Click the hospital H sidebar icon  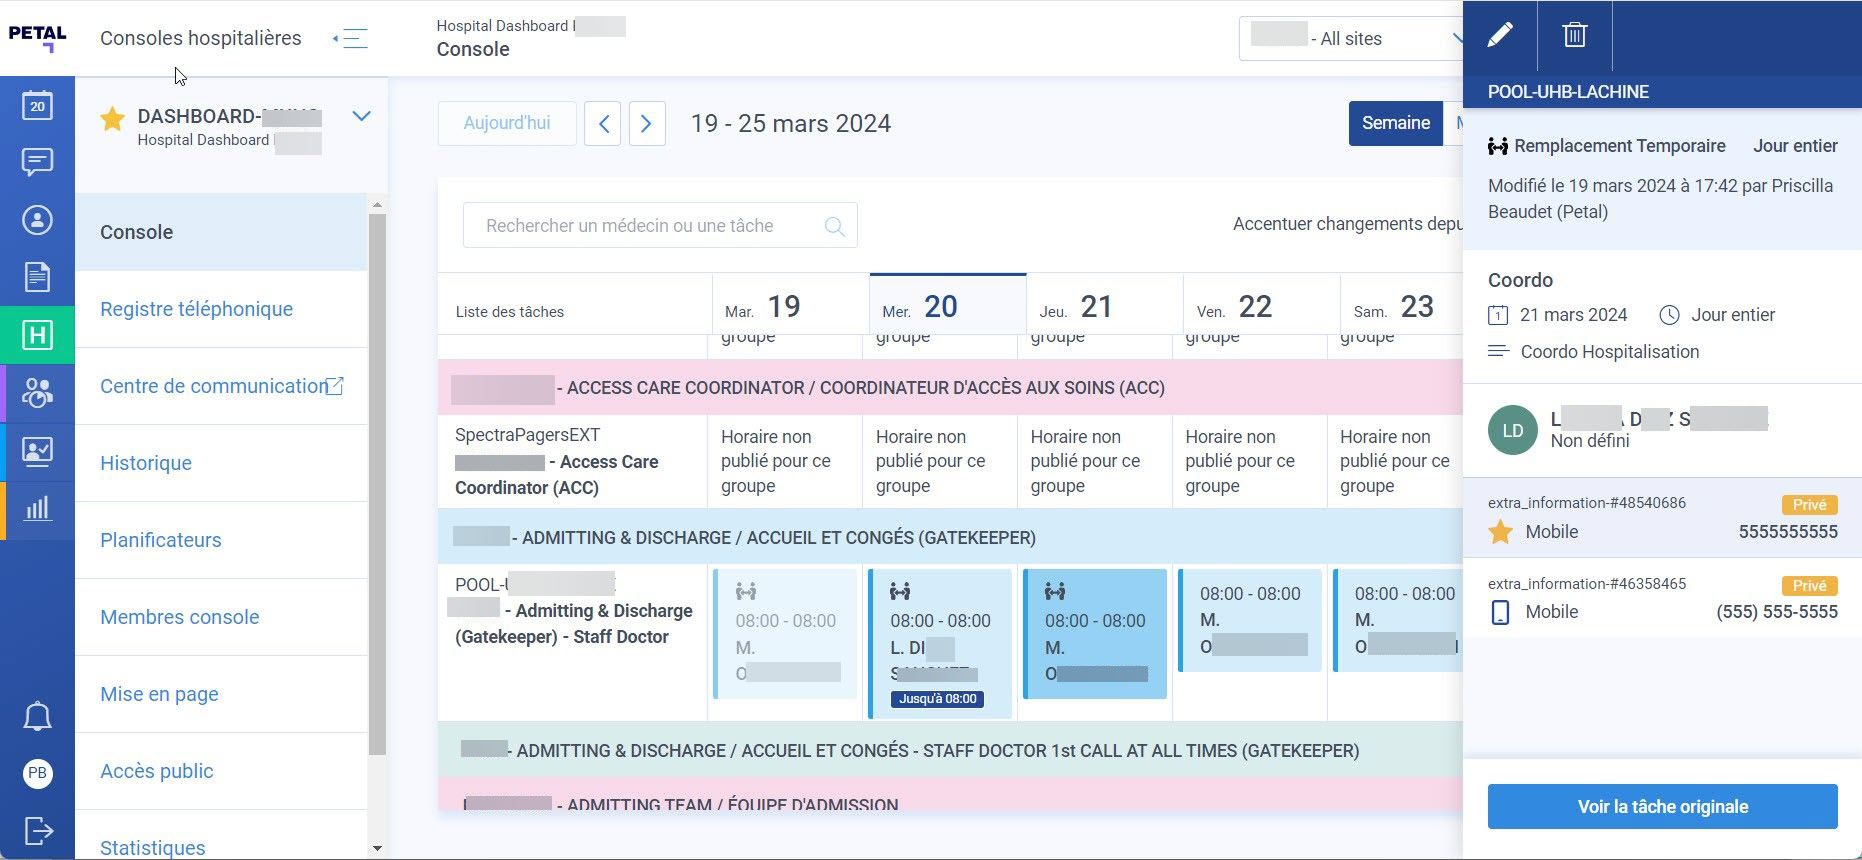click(37, 335)
